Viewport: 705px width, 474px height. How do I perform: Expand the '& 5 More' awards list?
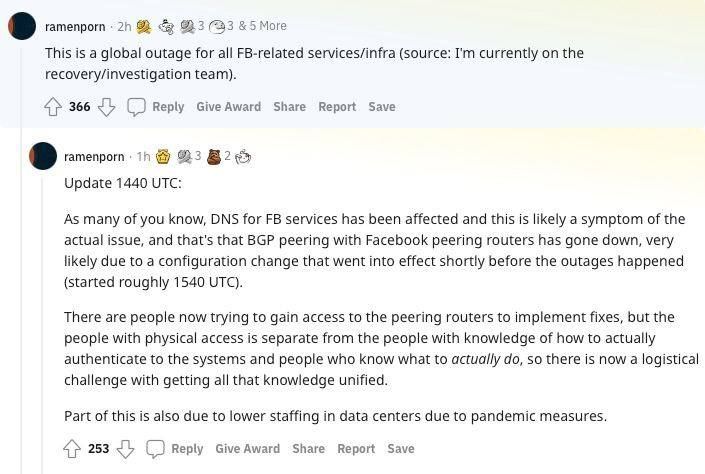point(262,26)
